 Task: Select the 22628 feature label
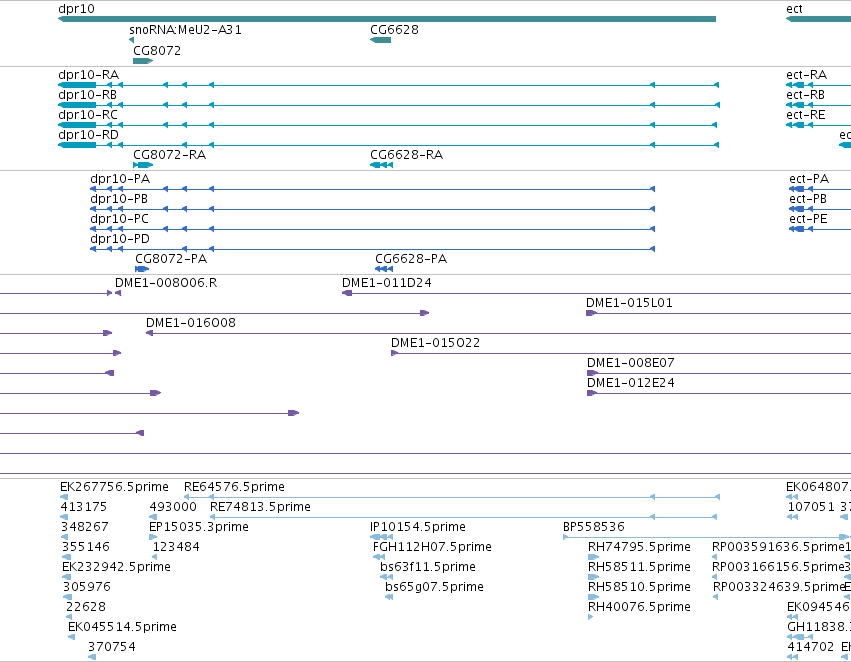86,608
